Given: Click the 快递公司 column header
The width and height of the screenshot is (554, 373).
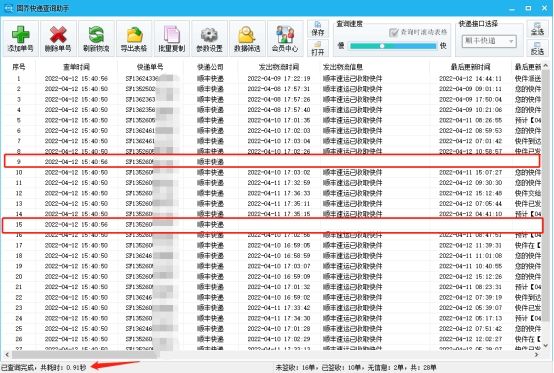Looking at the screenshot, I should pyautogui.click(x=210, y=67).
